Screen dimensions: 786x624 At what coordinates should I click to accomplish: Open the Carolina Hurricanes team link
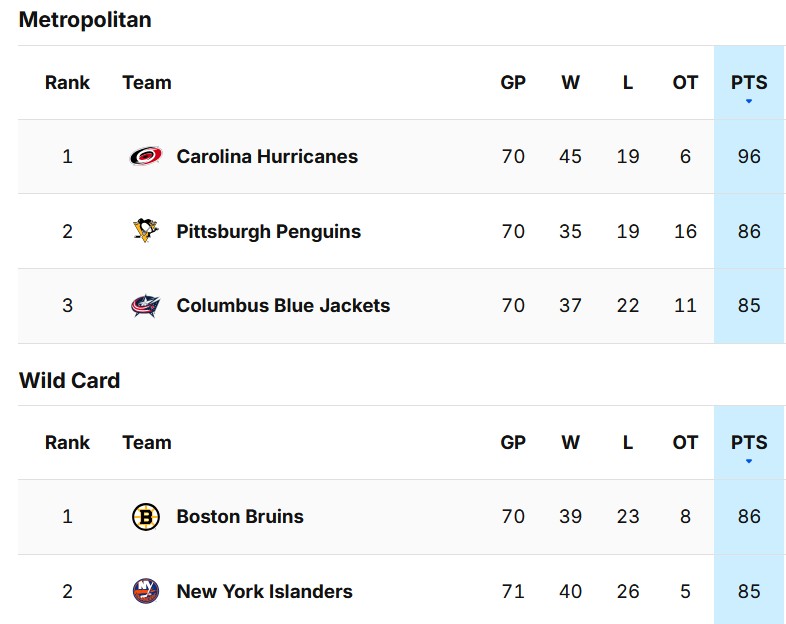(x=267, y=156)
